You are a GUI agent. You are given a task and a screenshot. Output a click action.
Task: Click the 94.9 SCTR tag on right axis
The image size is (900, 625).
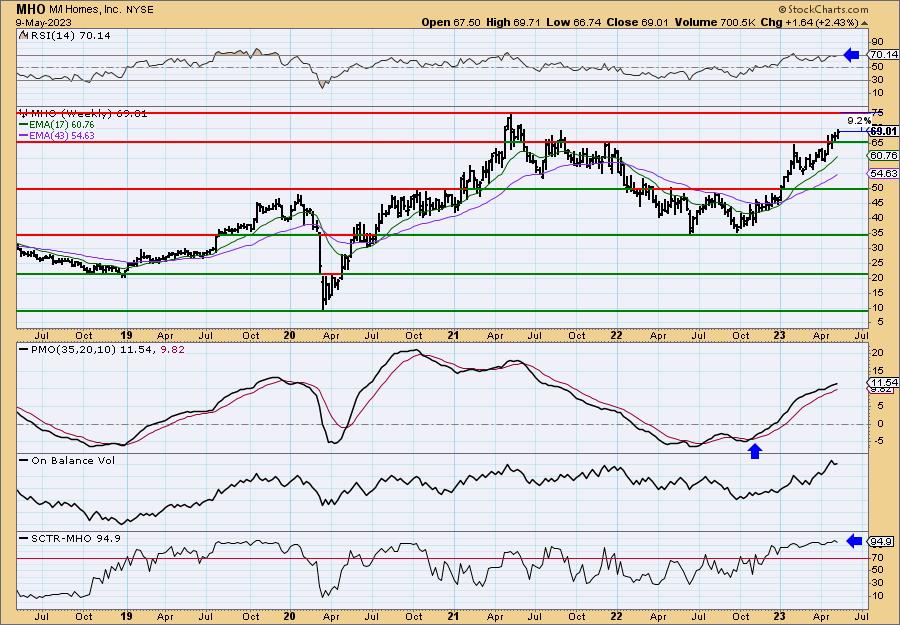pos(882,541)
